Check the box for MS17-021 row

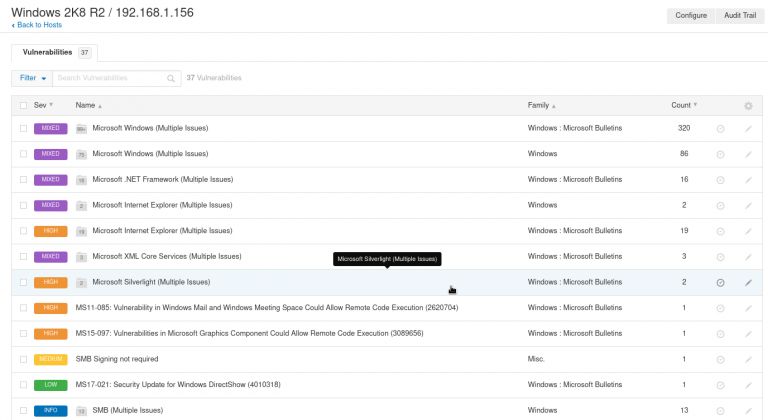pyautogui.click(x=24, y=385)
